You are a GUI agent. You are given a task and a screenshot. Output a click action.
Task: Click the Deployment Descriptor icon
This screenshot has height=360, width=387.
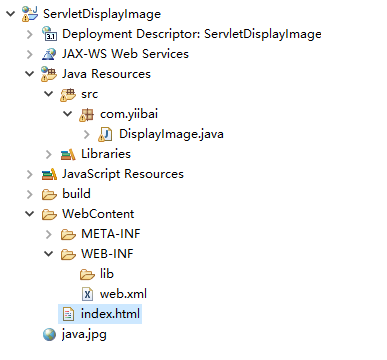49,34
